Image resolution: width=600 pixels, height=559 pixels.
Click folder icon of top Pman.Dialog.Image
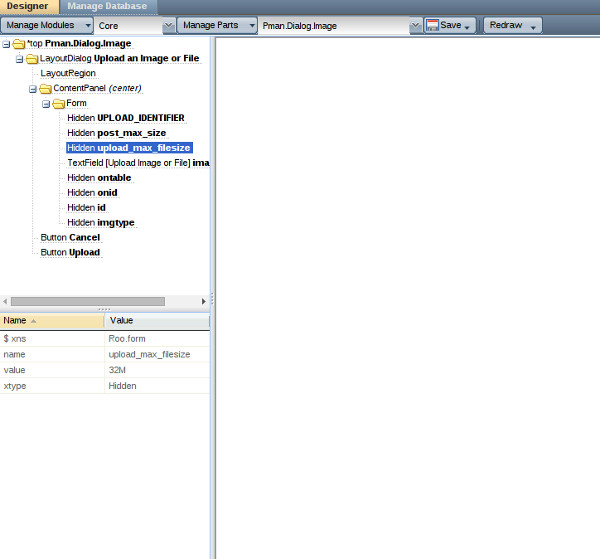coord(19,44)
